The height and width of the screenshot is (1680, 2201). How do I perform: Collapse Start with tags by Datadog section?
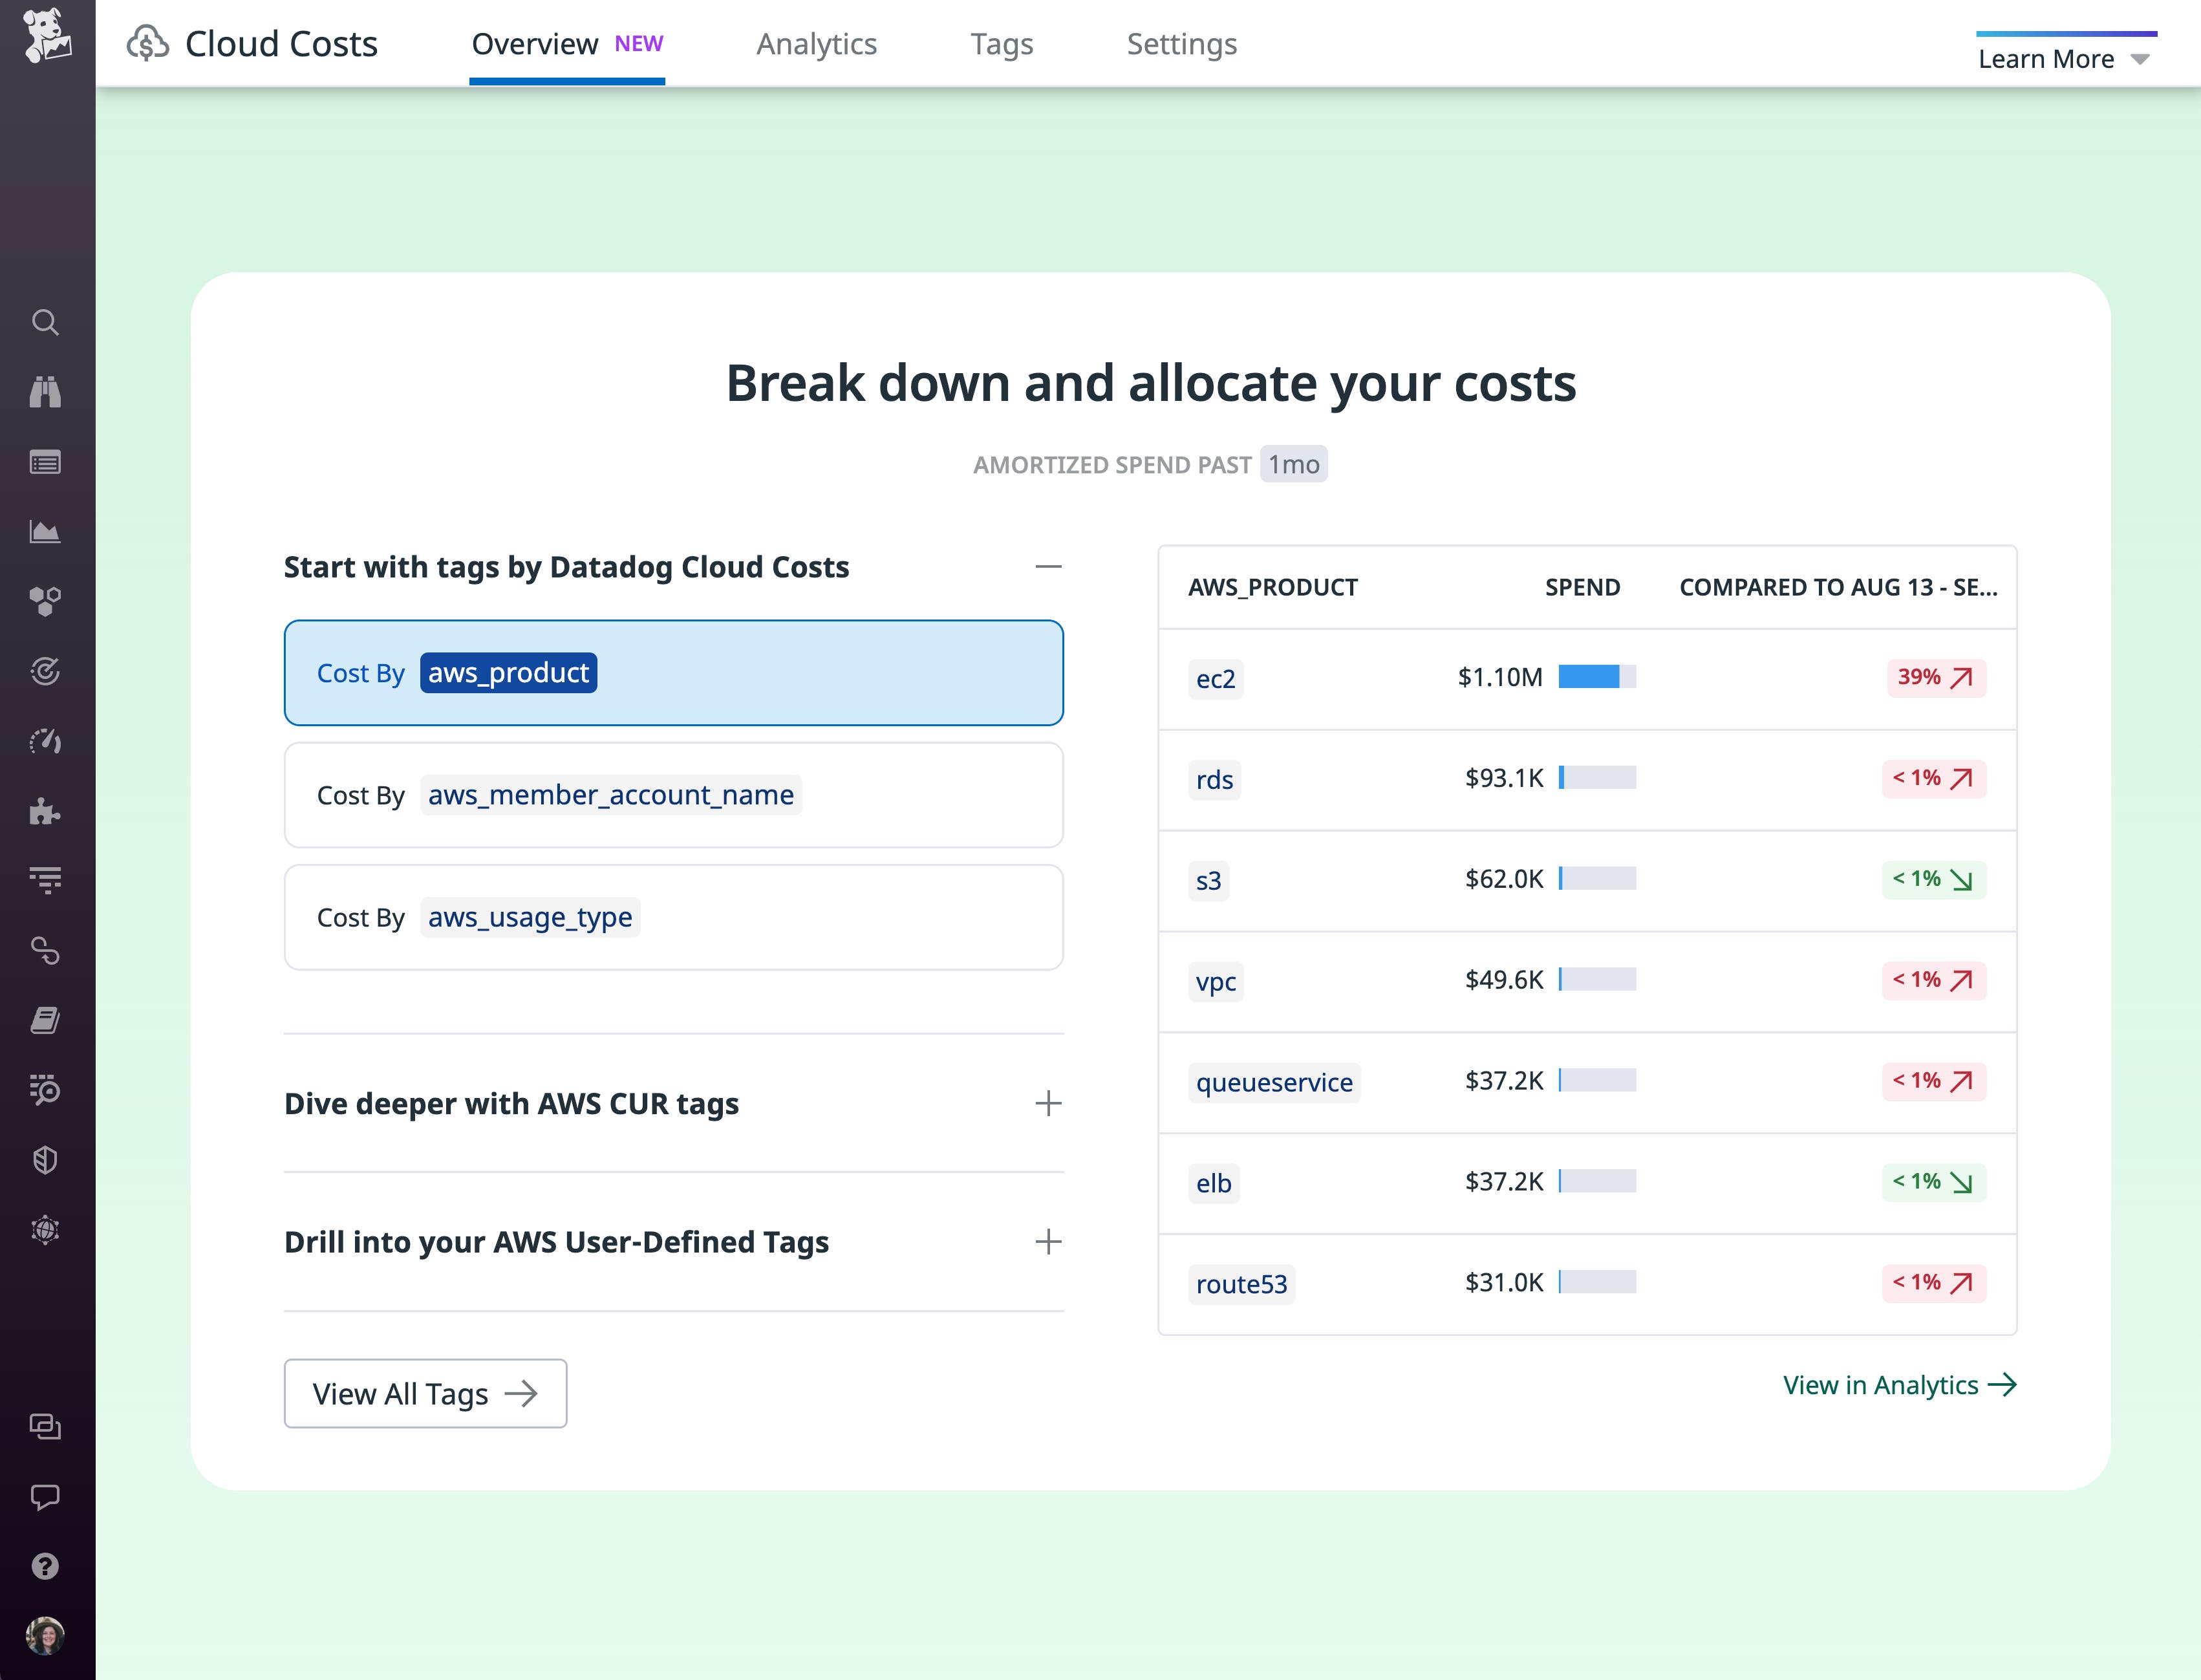click(x=1048, y=567)
